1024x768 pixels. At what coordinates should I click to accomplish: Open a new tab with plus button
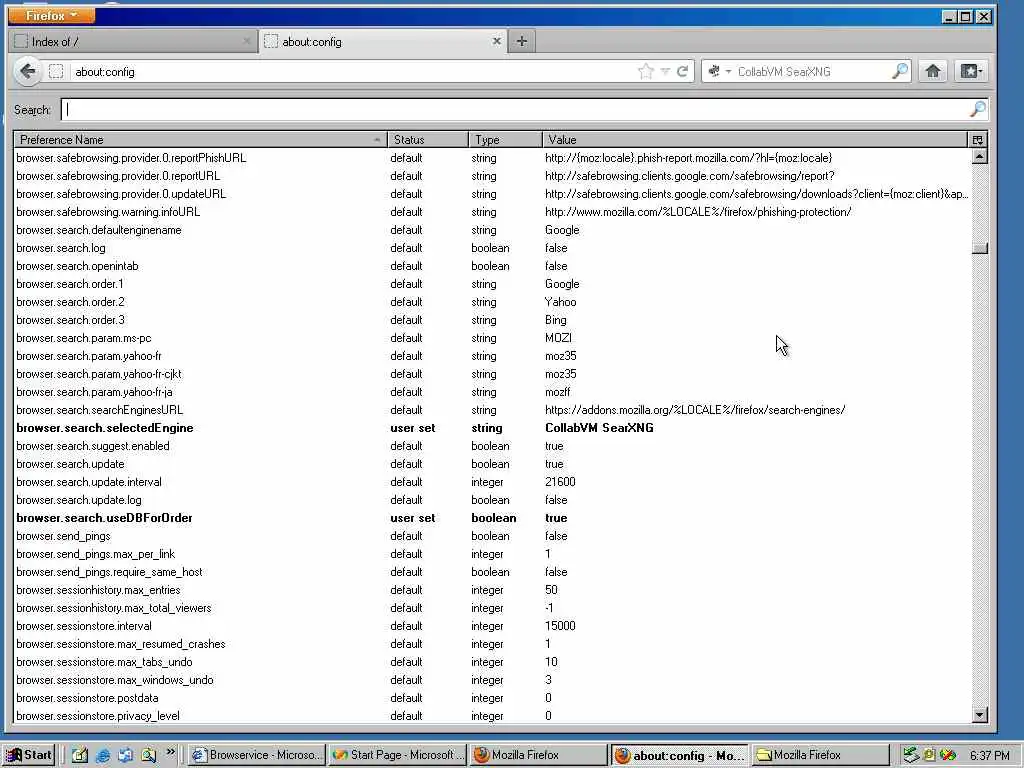[522, 41]
